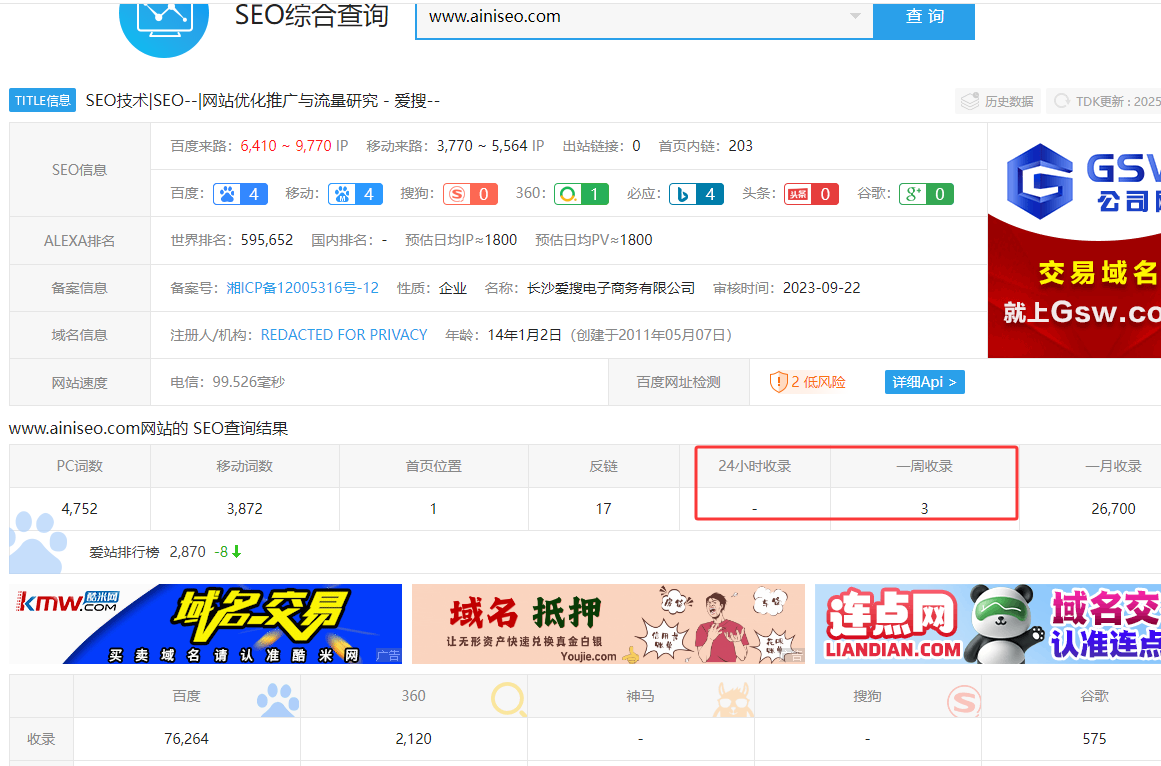
Task: Click the 收录 row label
Action: pos(41,739)
